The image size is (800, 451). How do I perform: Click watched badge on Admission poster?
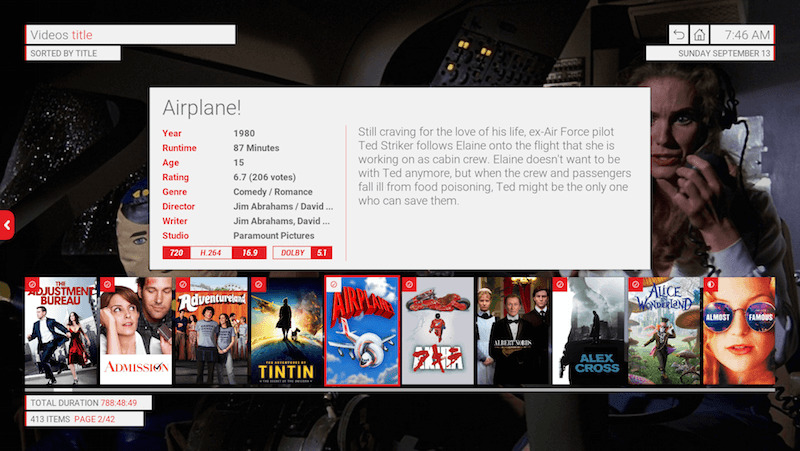[107, 284]
